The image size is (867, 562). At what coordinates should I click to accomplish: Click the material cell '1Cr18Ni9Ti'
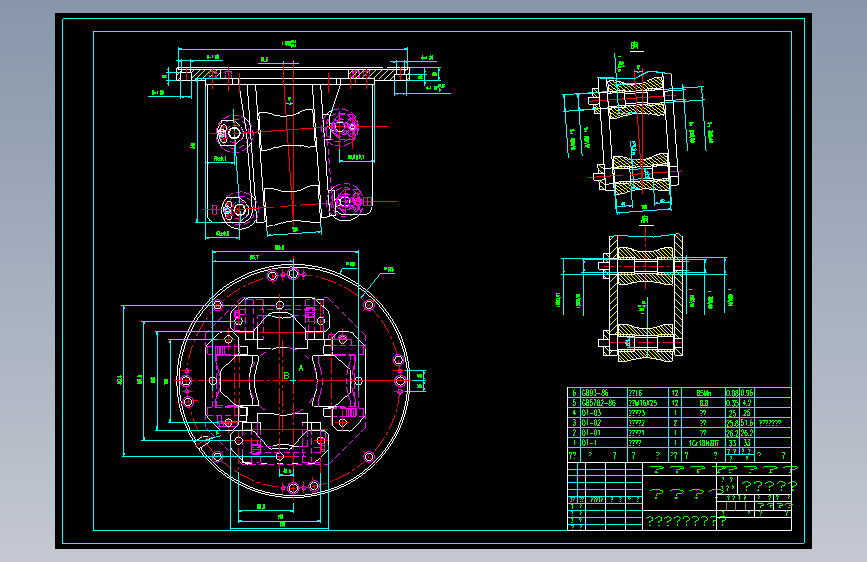703,443
